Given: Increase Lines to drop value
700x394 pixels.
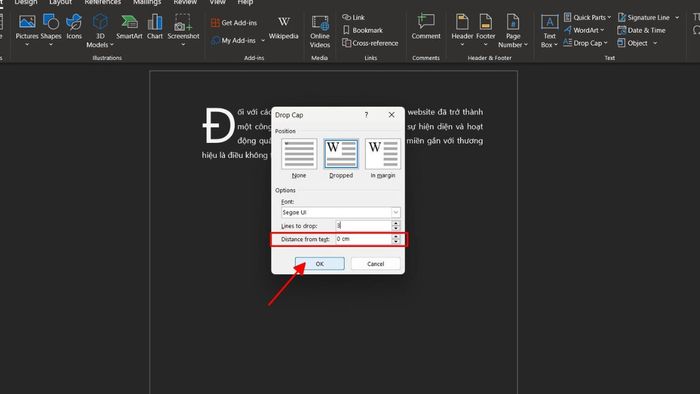Looking at the screenshot, I should pyautogui.click(x=396, y=223).
